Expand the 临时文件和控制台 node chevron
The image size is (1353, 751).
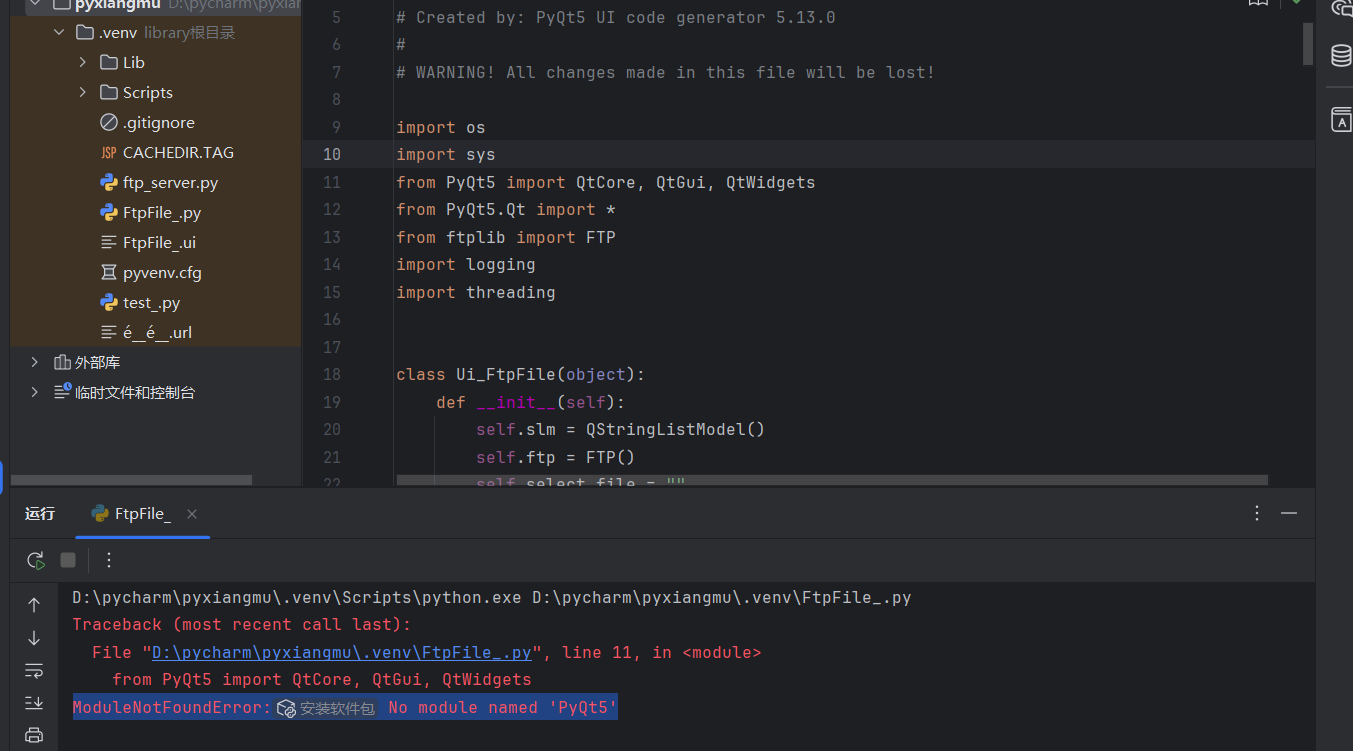tap(34, 392)
